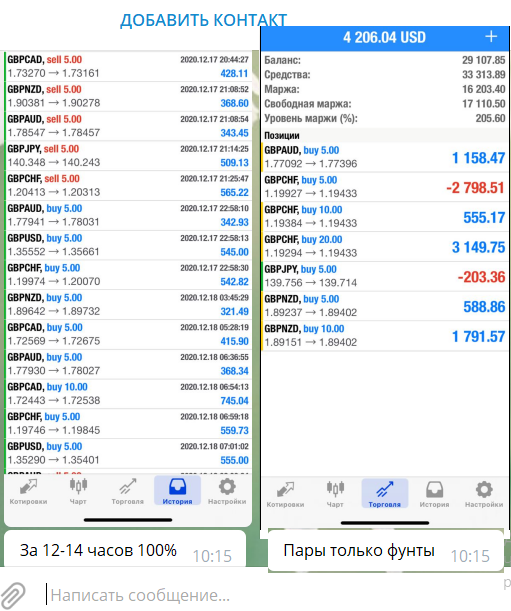The width and height of the screenshot is (511, 611).
Task: Open Настройки gear in left screenshot
Action: click(x=227, y=492)
